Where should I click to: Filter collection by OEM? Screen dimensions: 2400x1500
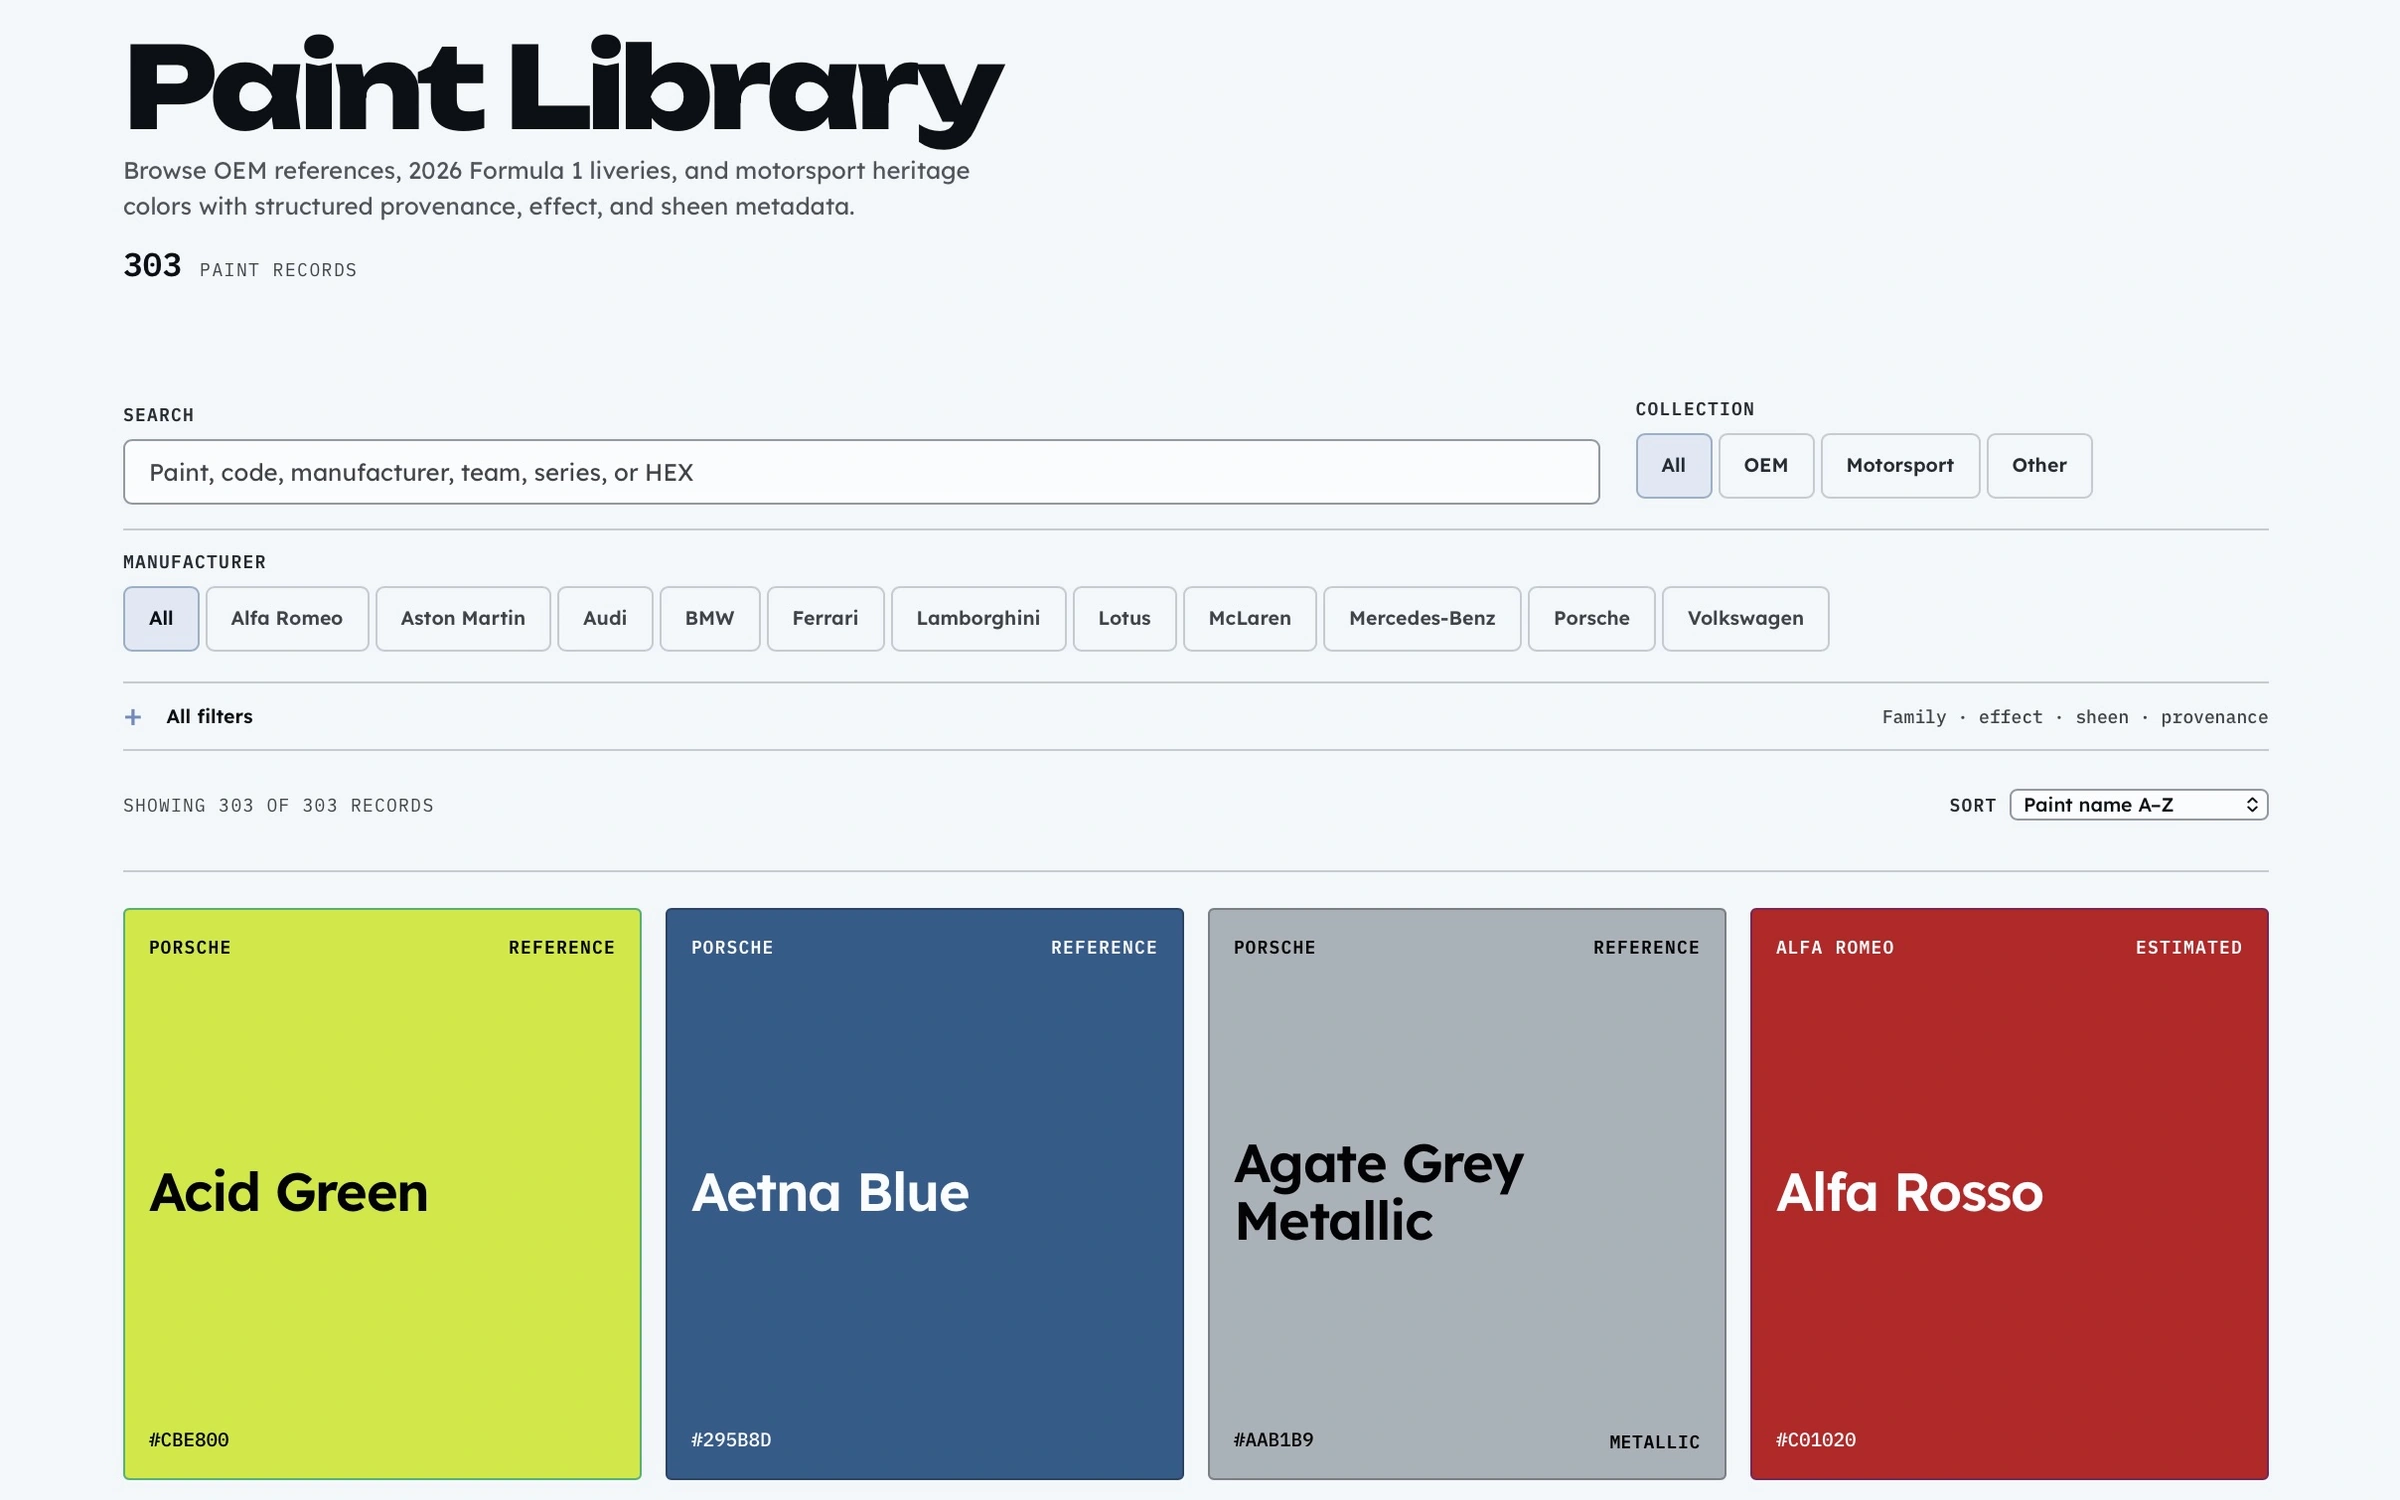[x=1765, y=465]
